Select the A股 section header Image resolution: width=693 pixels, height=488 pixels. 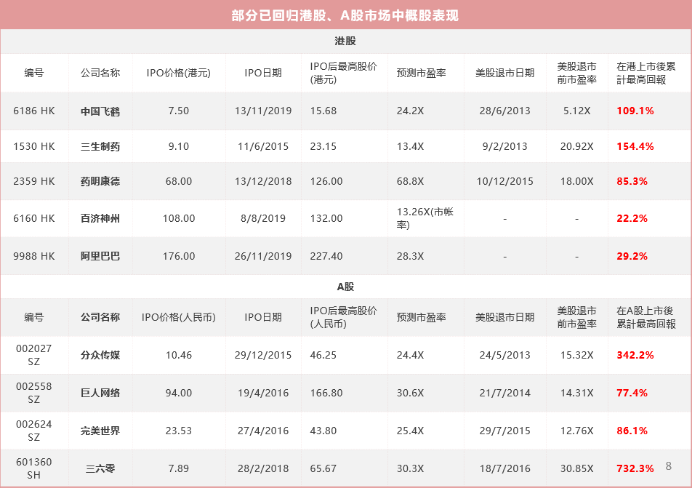345,286
